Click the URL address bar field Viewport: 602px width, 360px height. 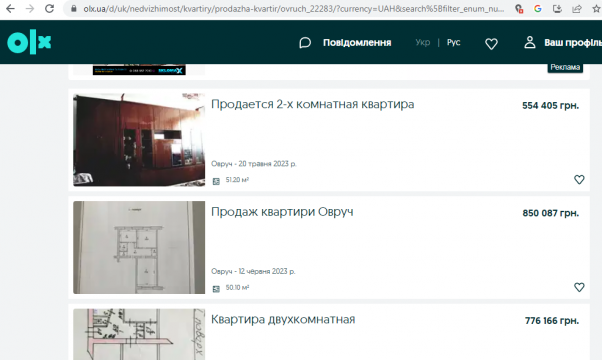(x=293, y=8)
